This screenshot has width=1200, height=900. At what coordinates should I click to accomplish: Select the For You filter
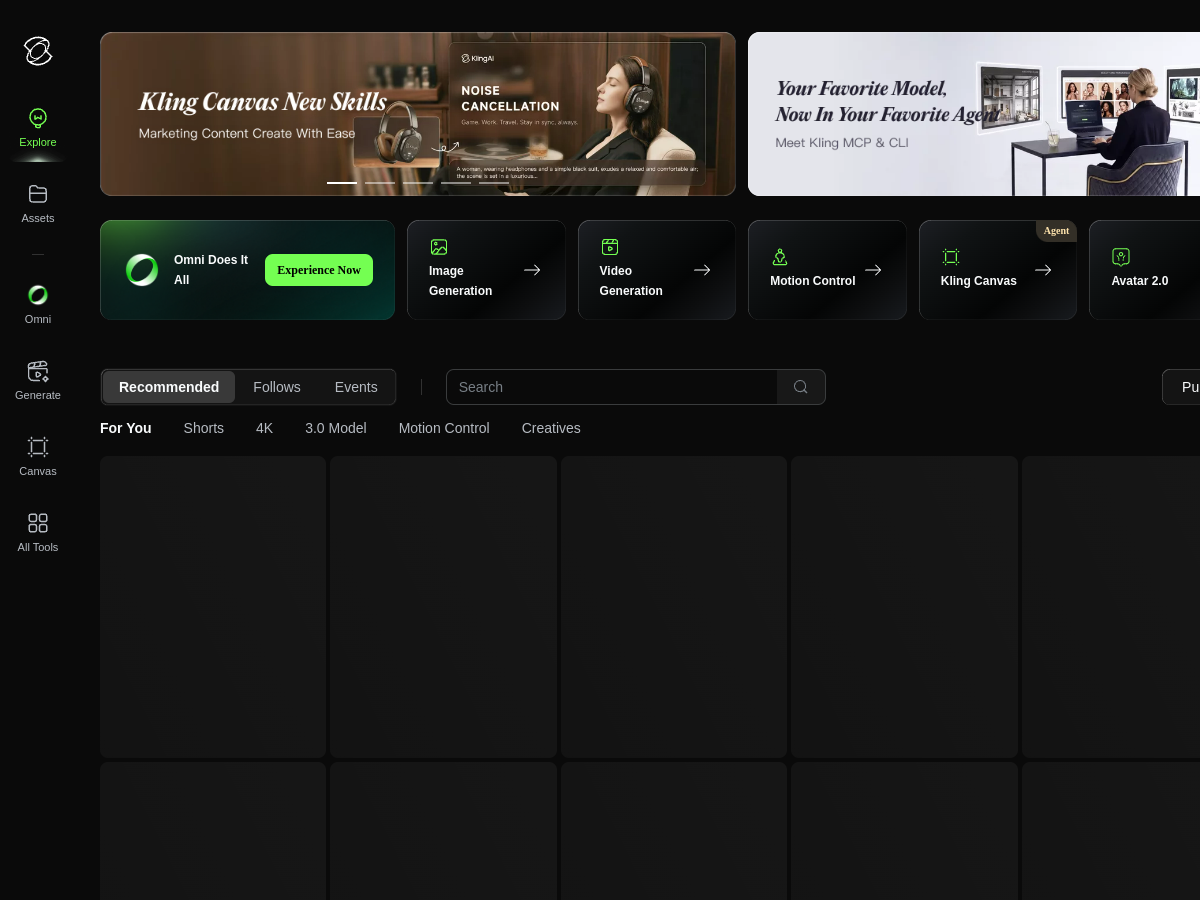[x=126, y=428]
